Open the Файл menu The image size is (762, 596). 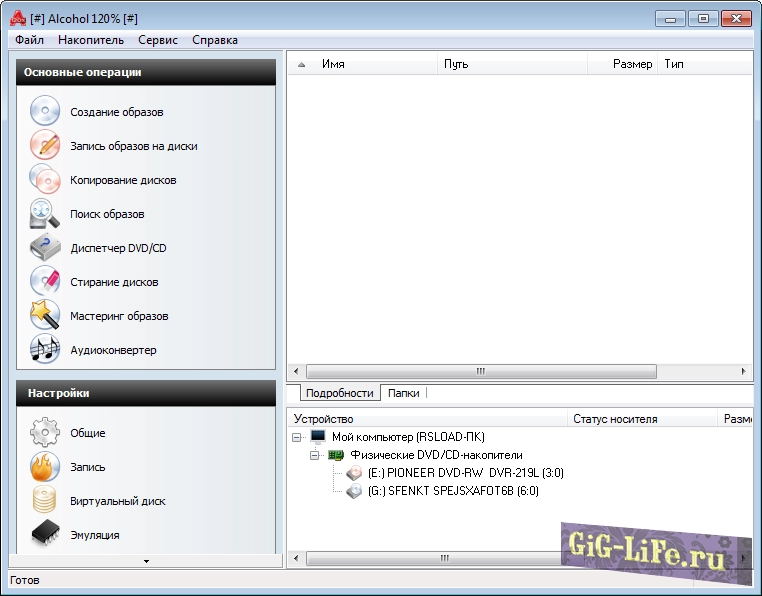tap(30, 40)
